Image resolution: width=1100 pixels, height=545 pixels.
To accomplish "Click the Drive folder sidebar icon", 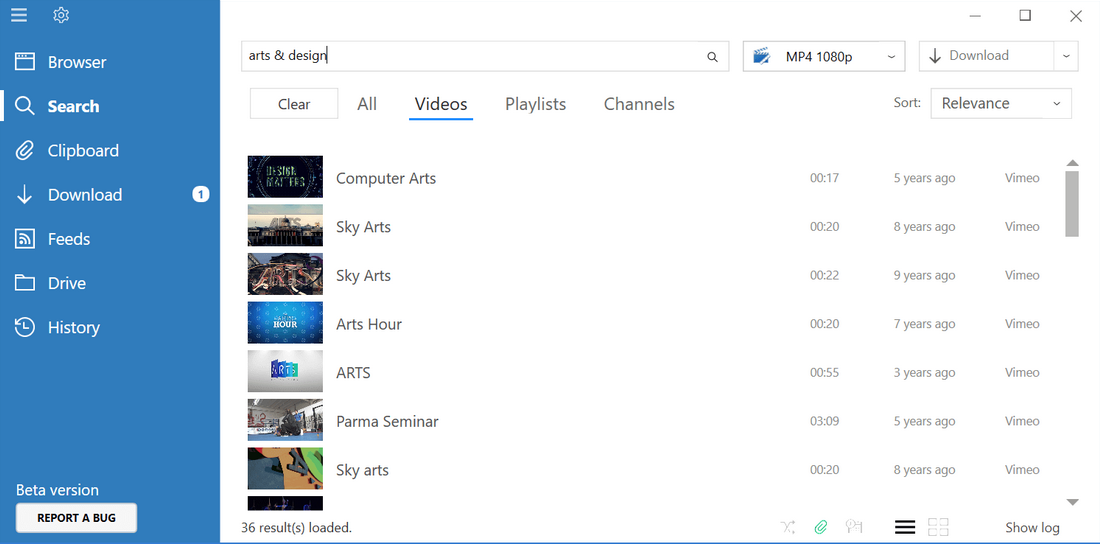I will (25, 283).
